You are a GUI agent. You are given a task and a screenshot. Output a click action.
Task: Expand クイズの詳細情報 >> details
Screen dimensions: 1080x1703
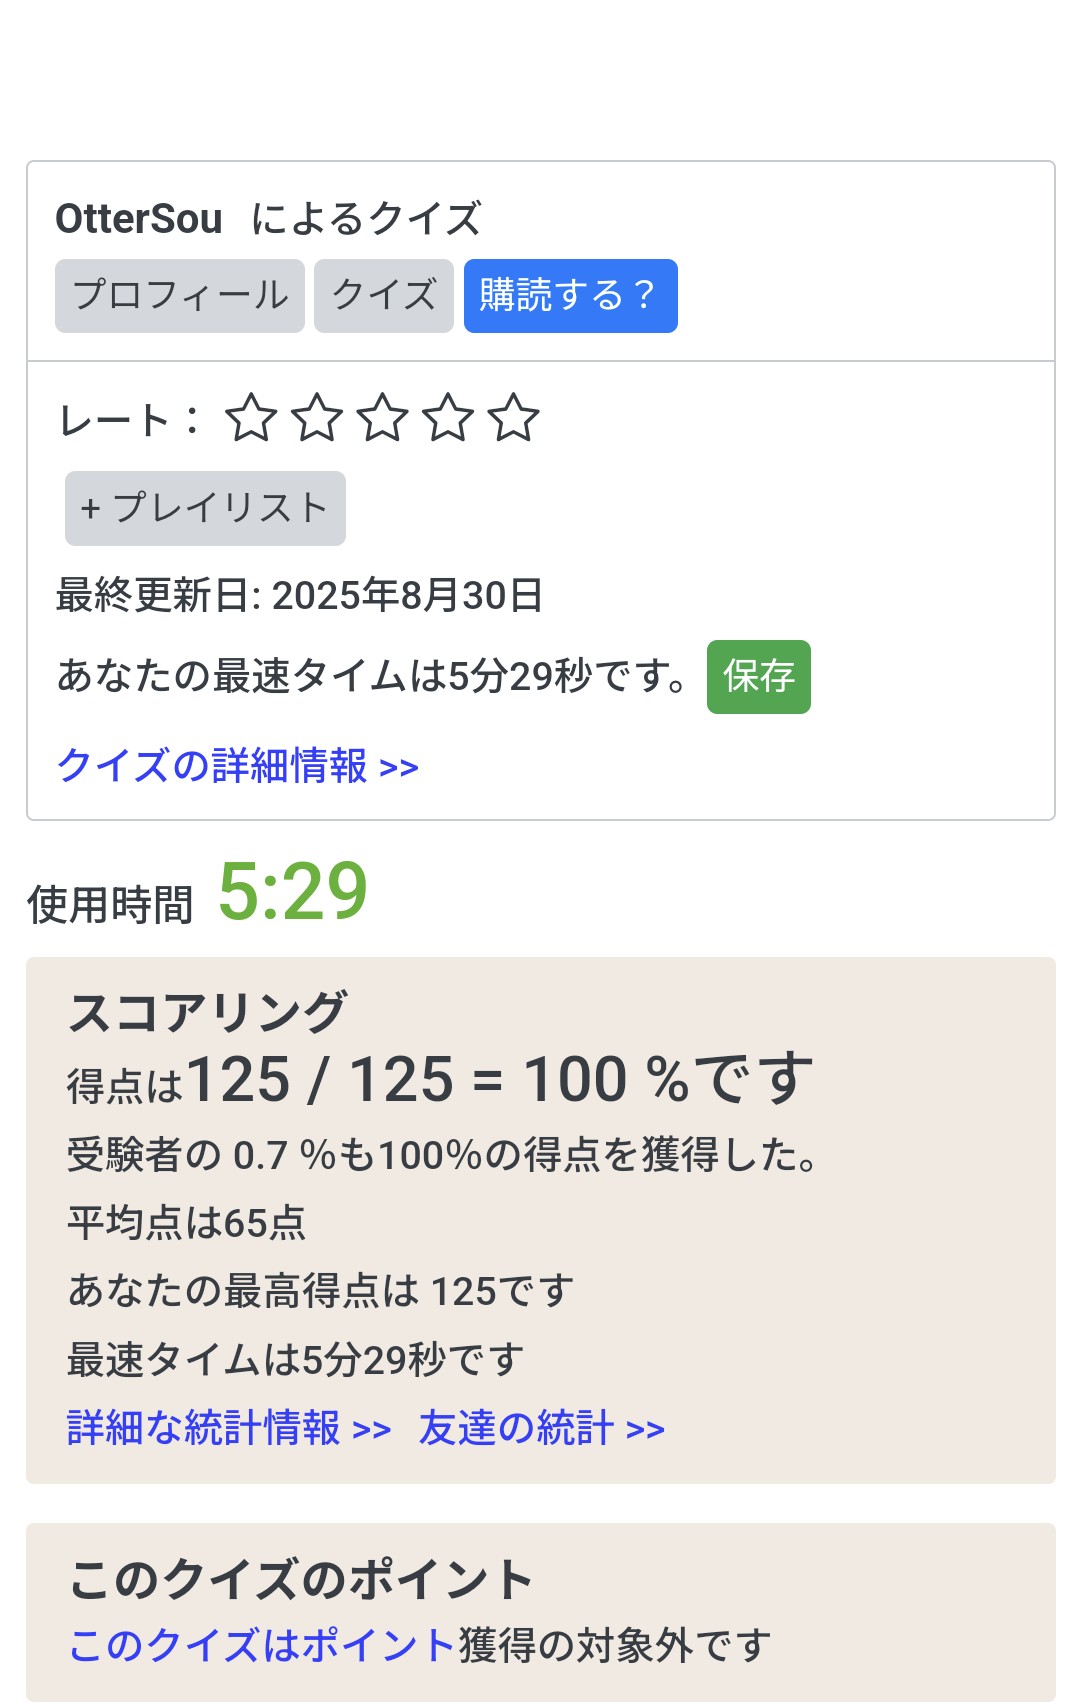pos(237,766)
